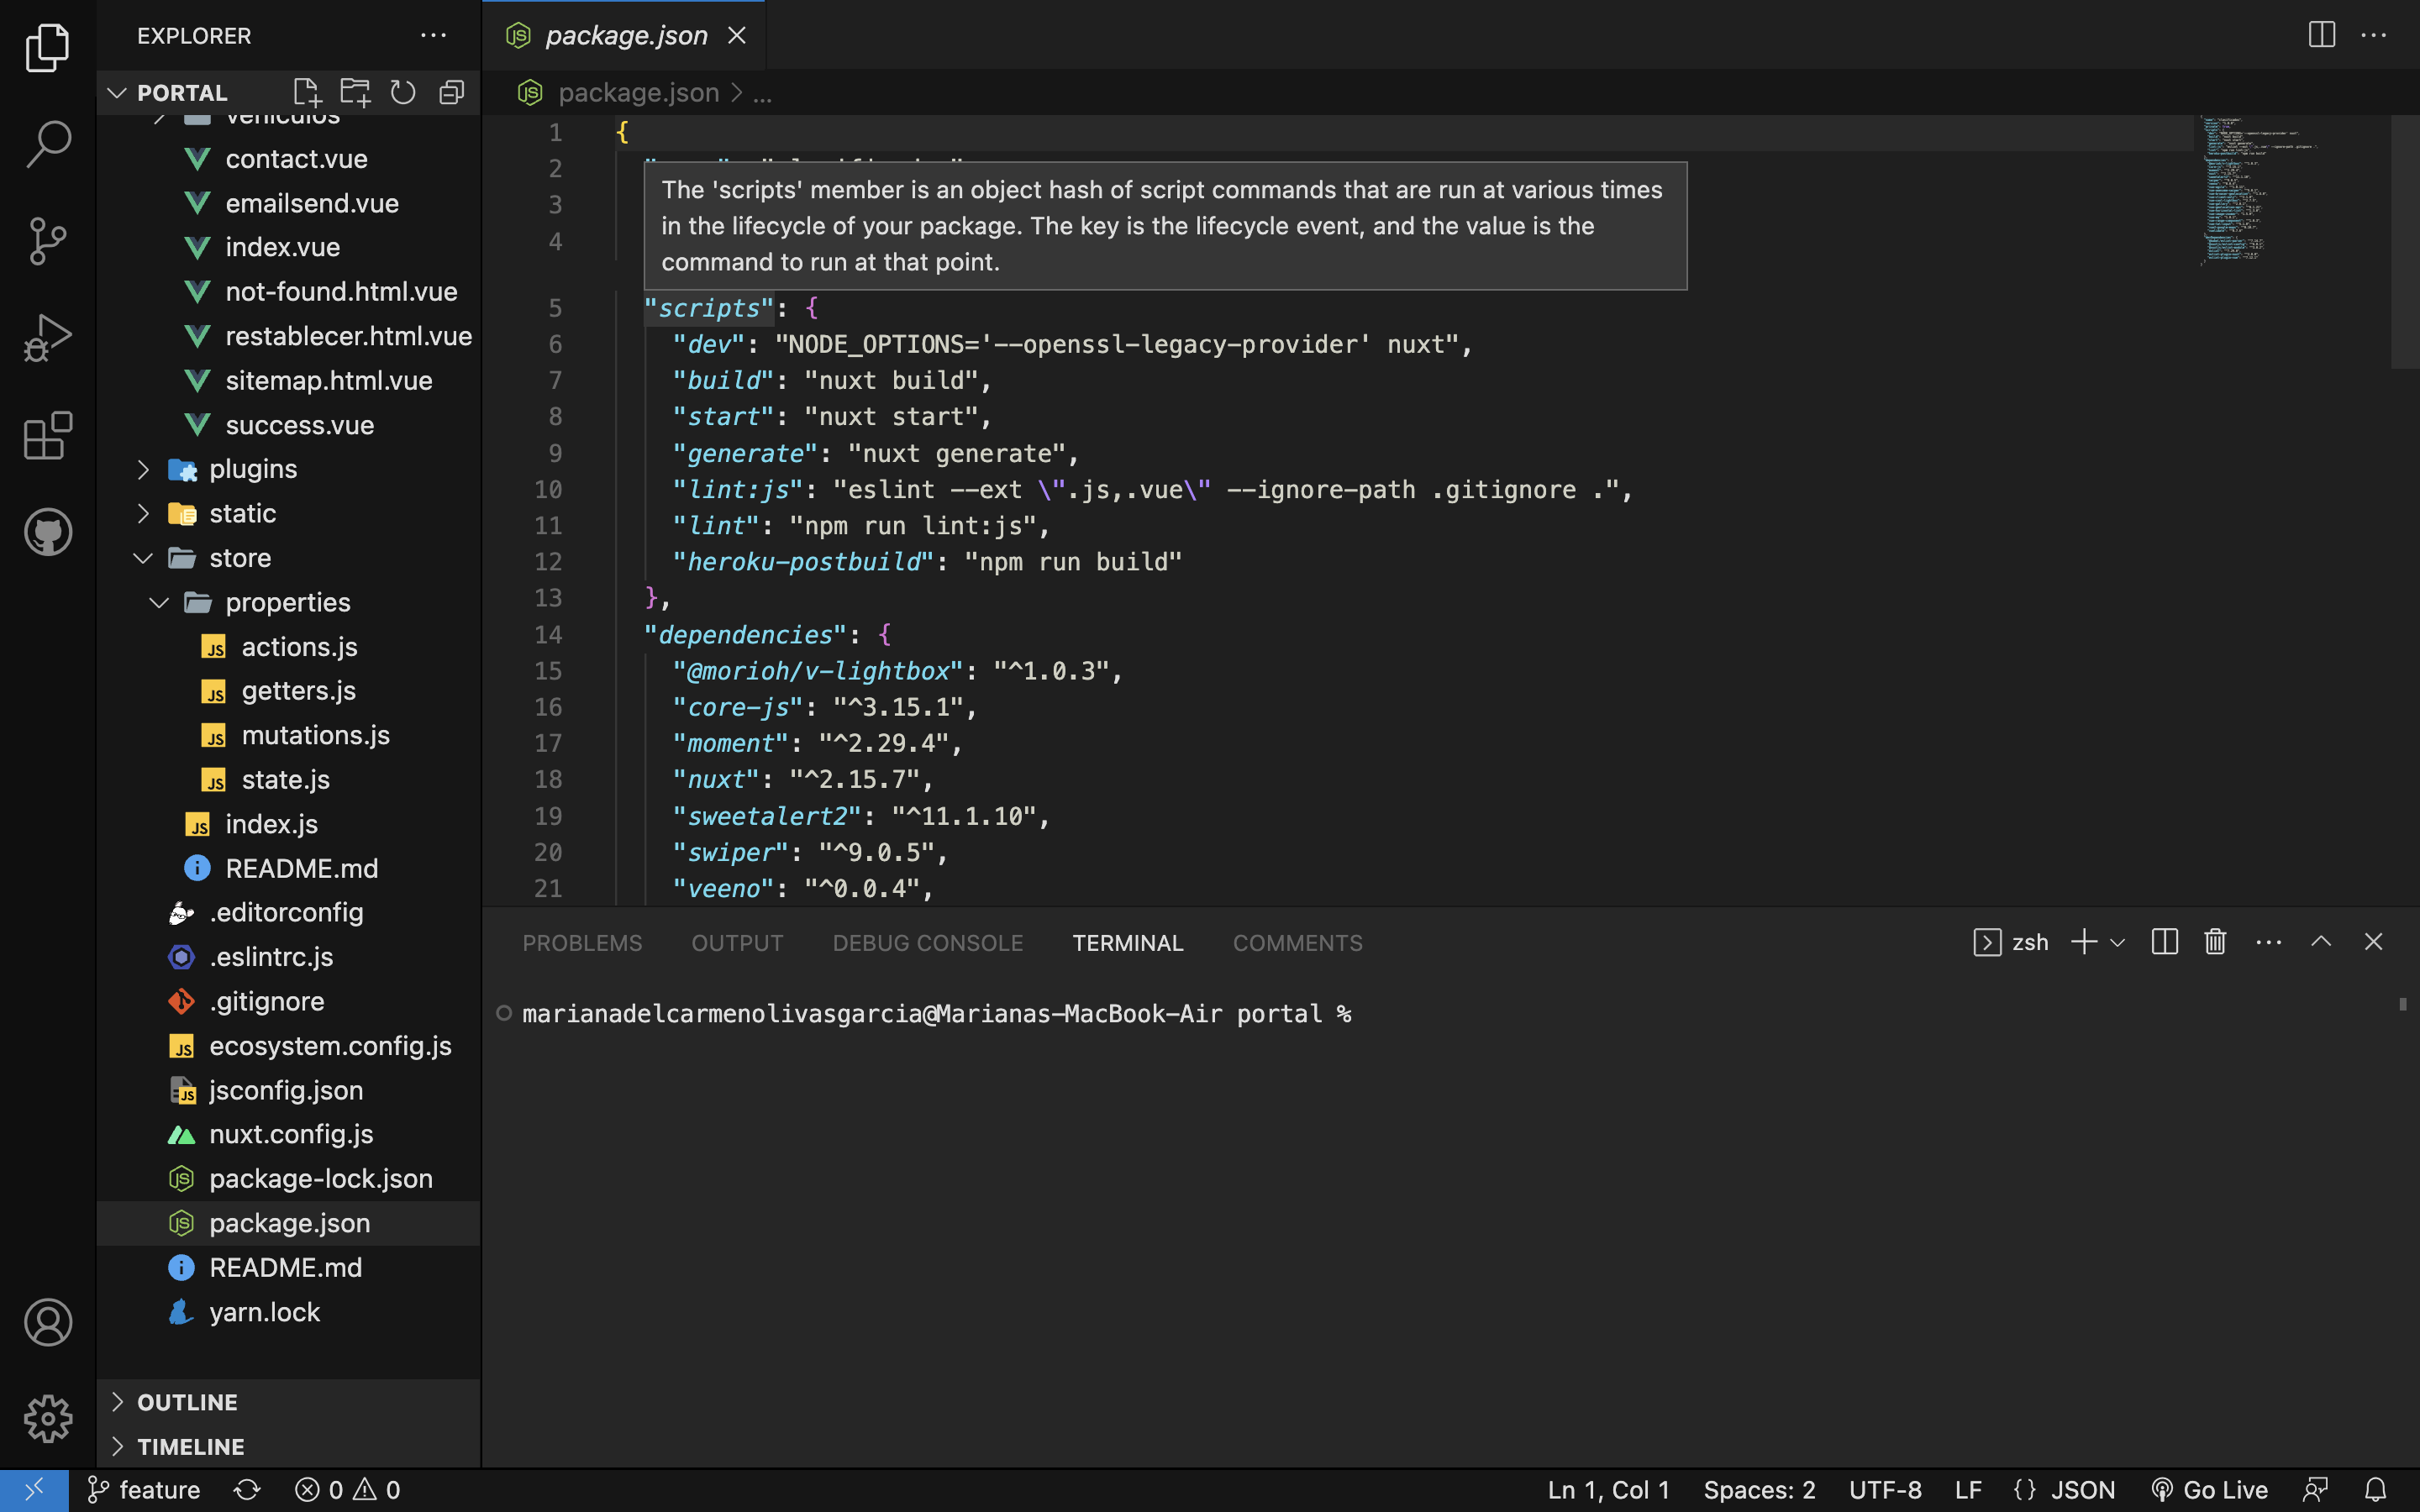Maximize the terminal panel size

click(2321, 942)
